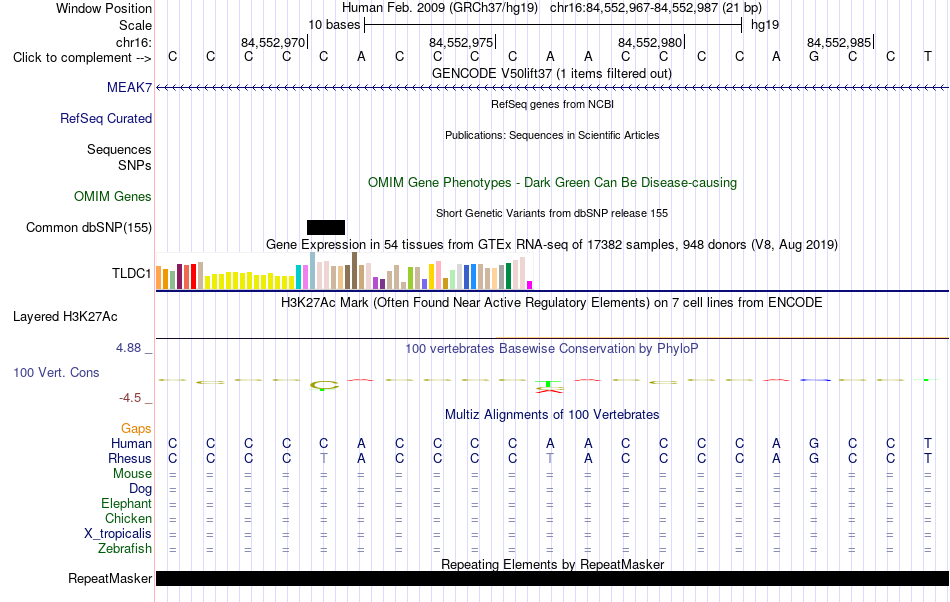Click the Multiz Alignments of 100 Vertebrates title

click(x=552, y=415)
